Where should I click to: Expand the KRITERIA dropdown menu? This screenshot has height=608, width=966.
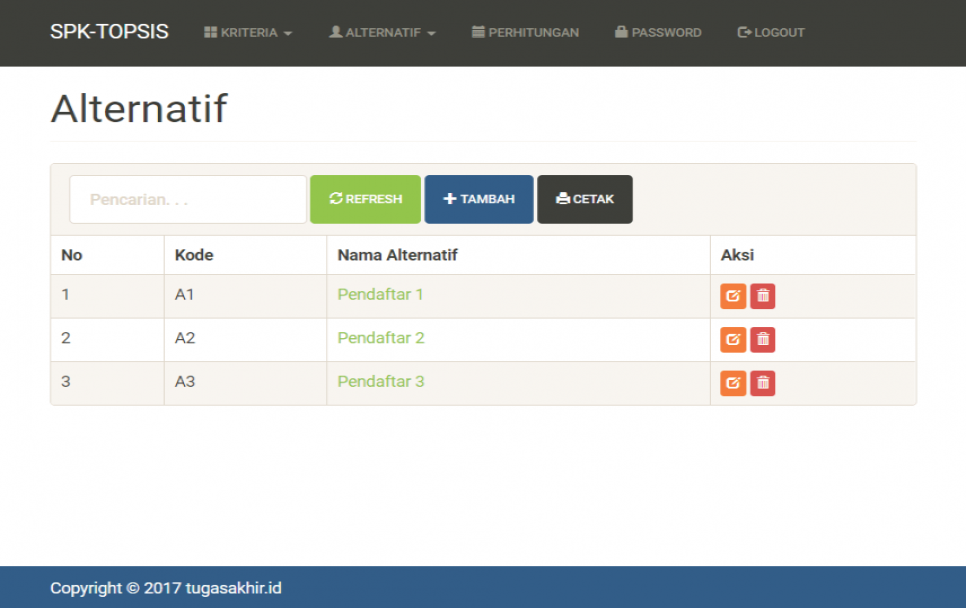pyautogui.click(x=248, y=32)
